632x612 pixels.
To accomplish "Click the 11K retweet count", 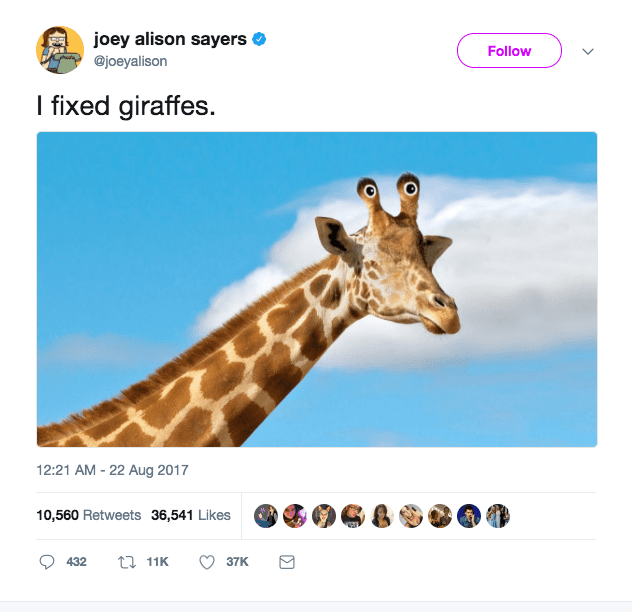I will pyautogui.click(x=157, y=562).
